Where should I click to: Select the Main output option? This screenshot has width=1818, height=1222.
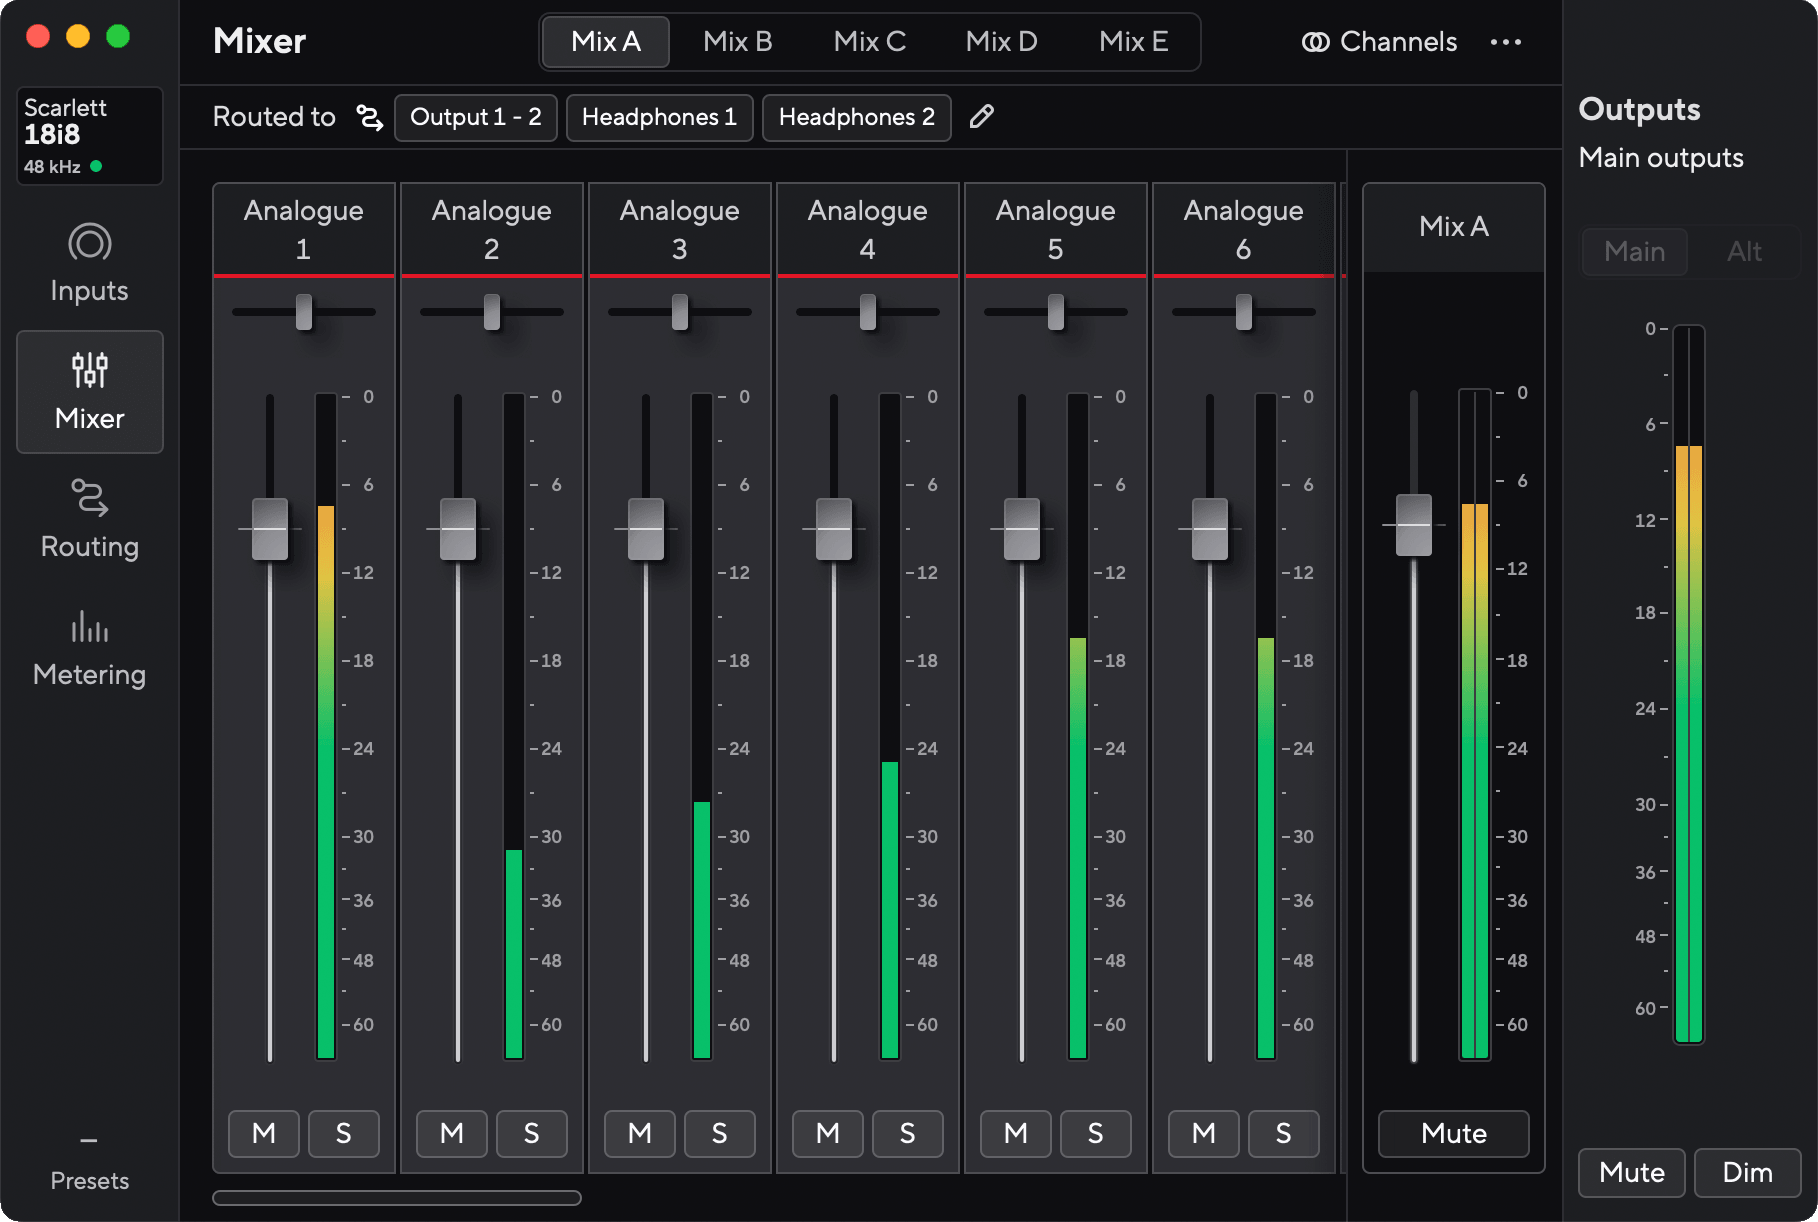click(x=1635, y=252)
